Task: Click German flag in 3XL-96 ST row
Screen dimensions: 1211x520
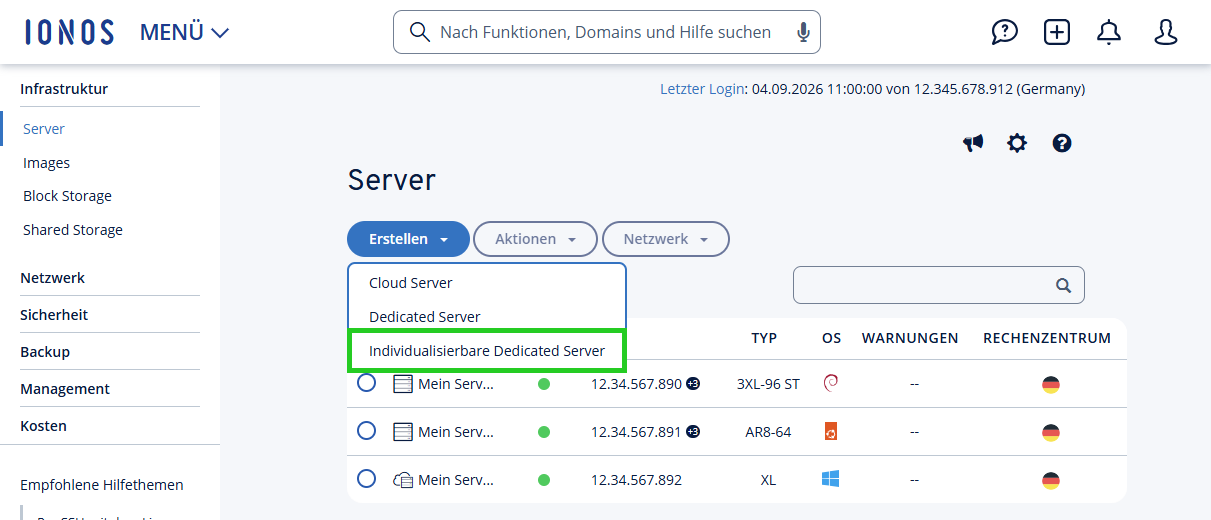Action: pos(1050,385)
